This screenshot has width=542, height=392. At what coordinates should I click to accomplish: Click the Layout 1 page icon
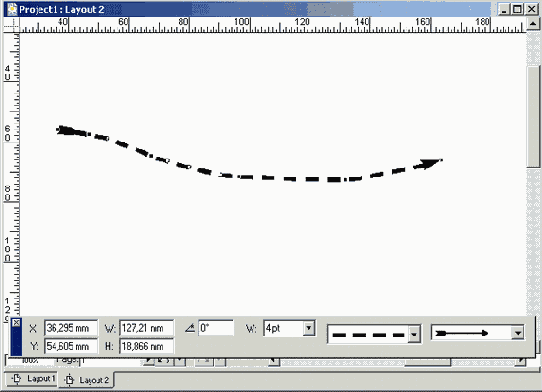coord(17,379)
